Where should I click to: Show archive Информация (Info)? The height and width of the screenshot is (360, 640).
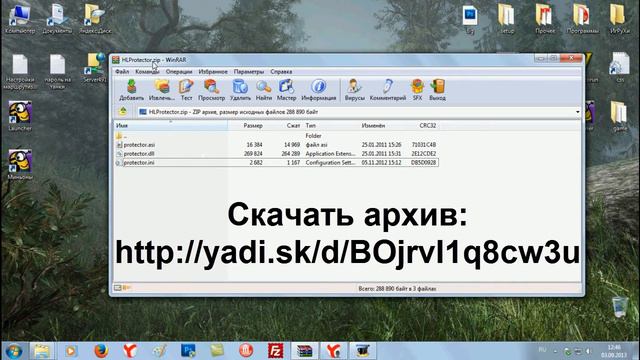pyautogui.click(x=318, y=90)
